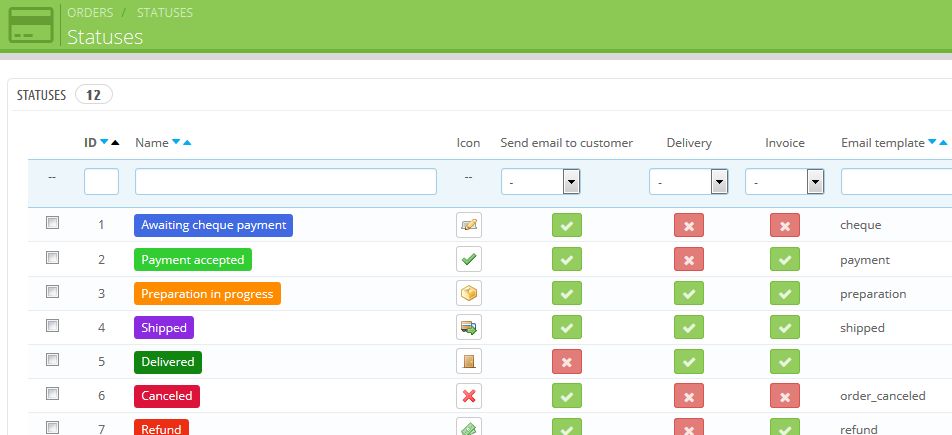Enable send email for Delivered status

[566, 361]
